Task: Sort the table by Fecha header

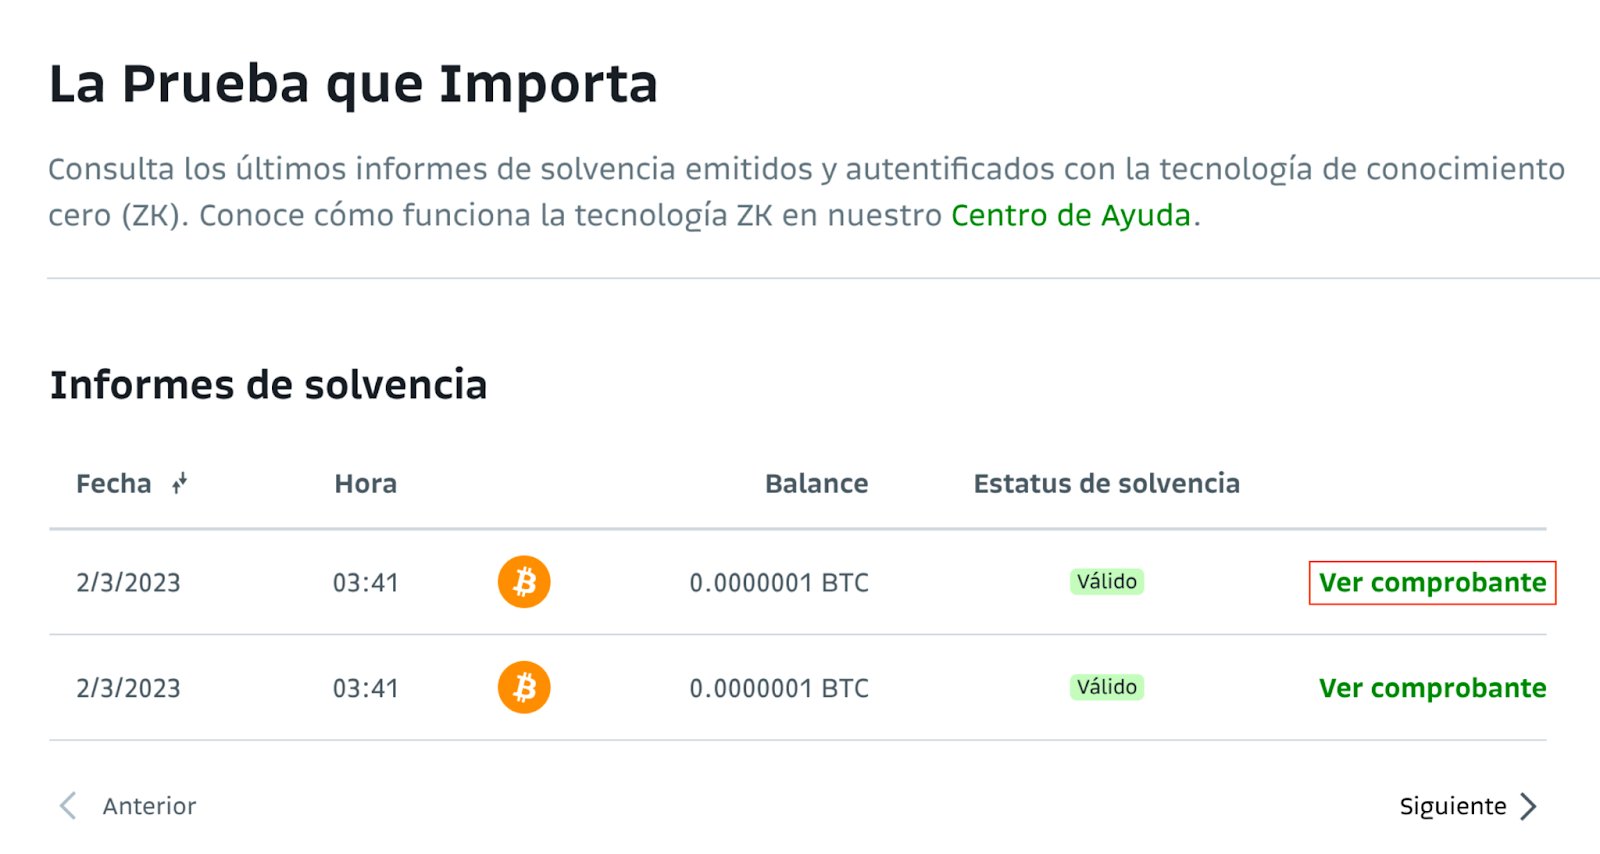Action: (x=114, y=484)
